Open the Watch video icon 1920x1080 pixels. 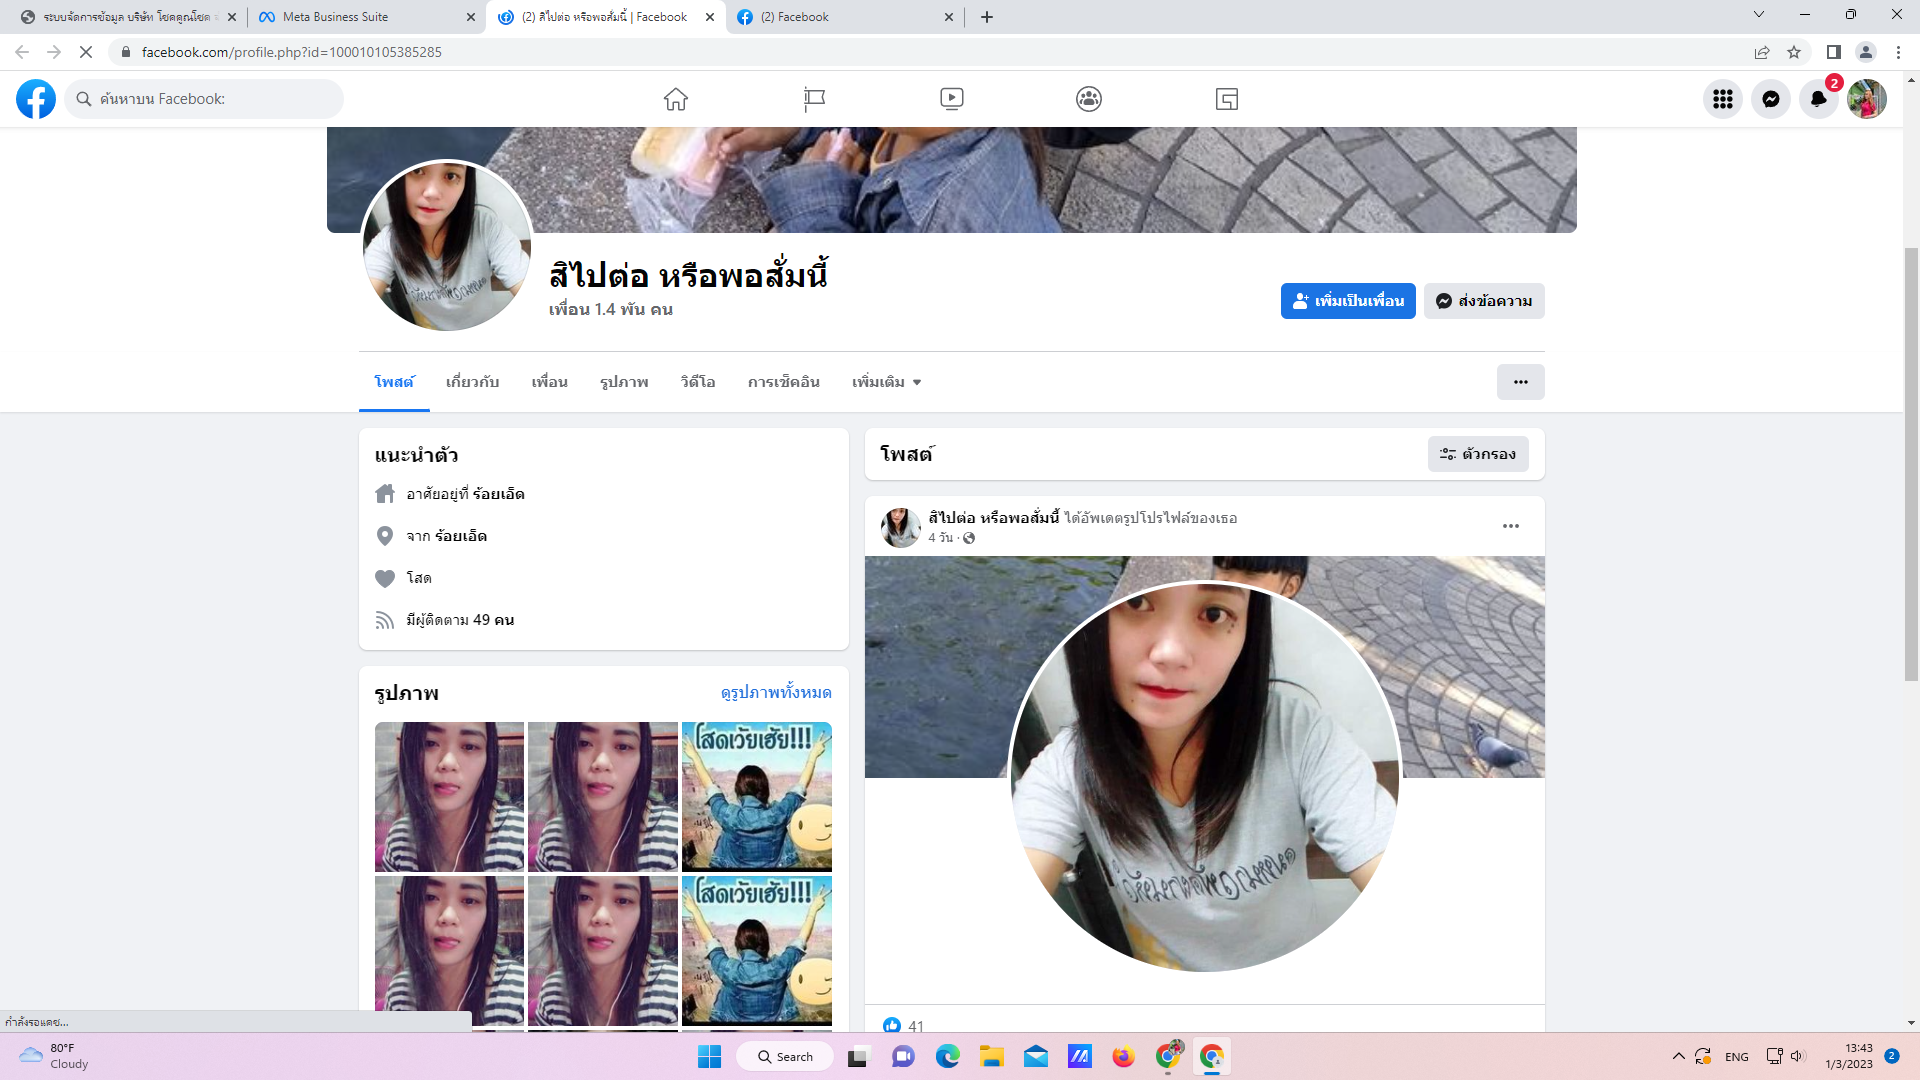[x=951, y=99]
